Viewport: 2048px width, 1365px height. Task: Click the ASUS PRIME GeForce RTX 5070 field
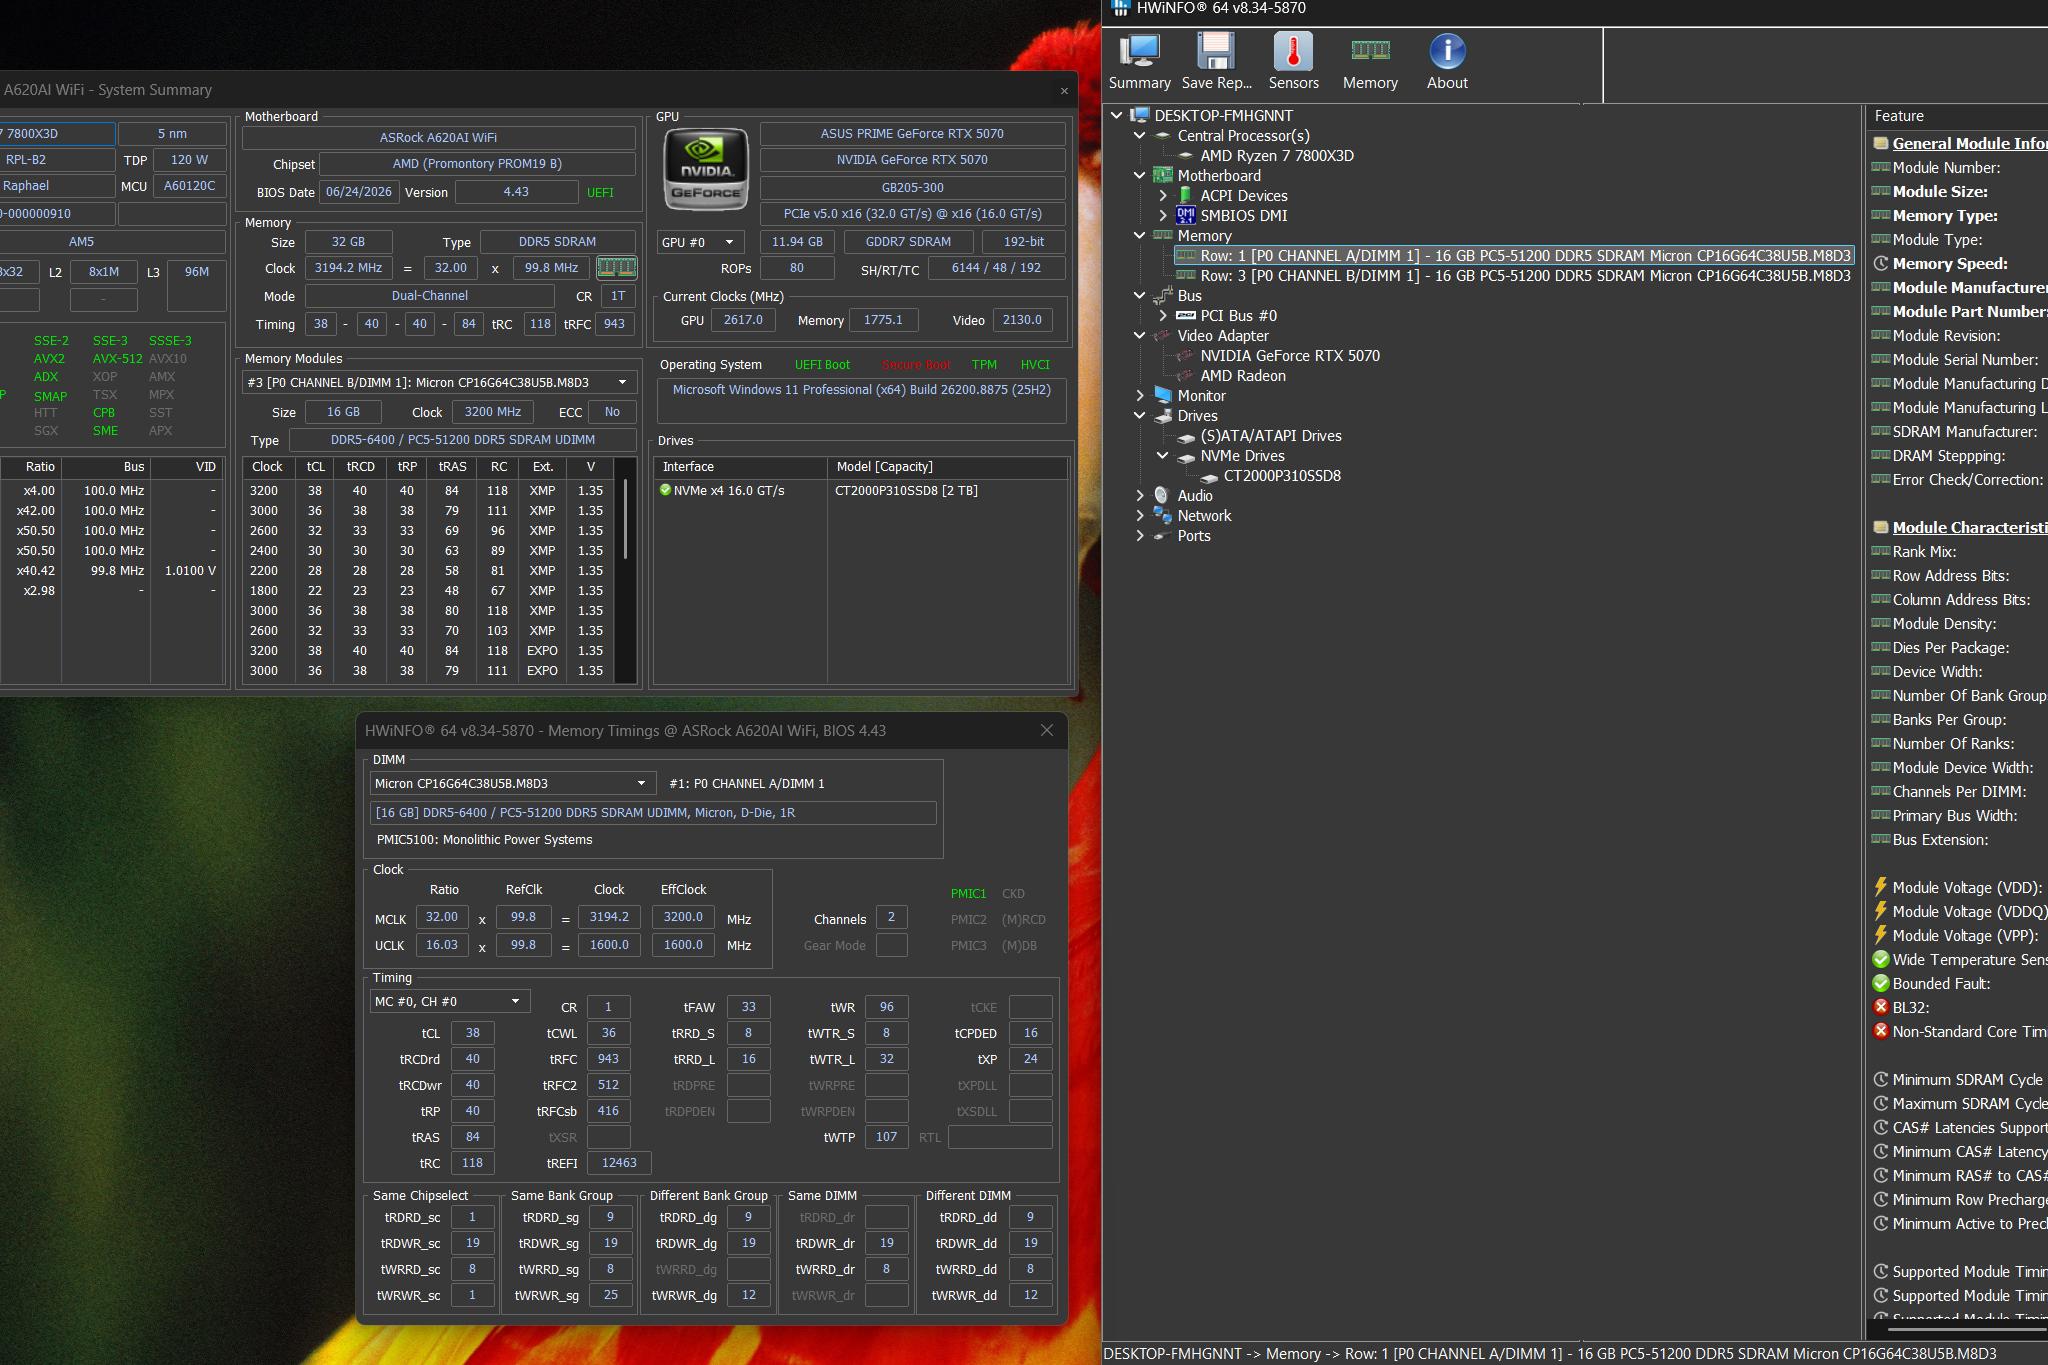(912, 134)
